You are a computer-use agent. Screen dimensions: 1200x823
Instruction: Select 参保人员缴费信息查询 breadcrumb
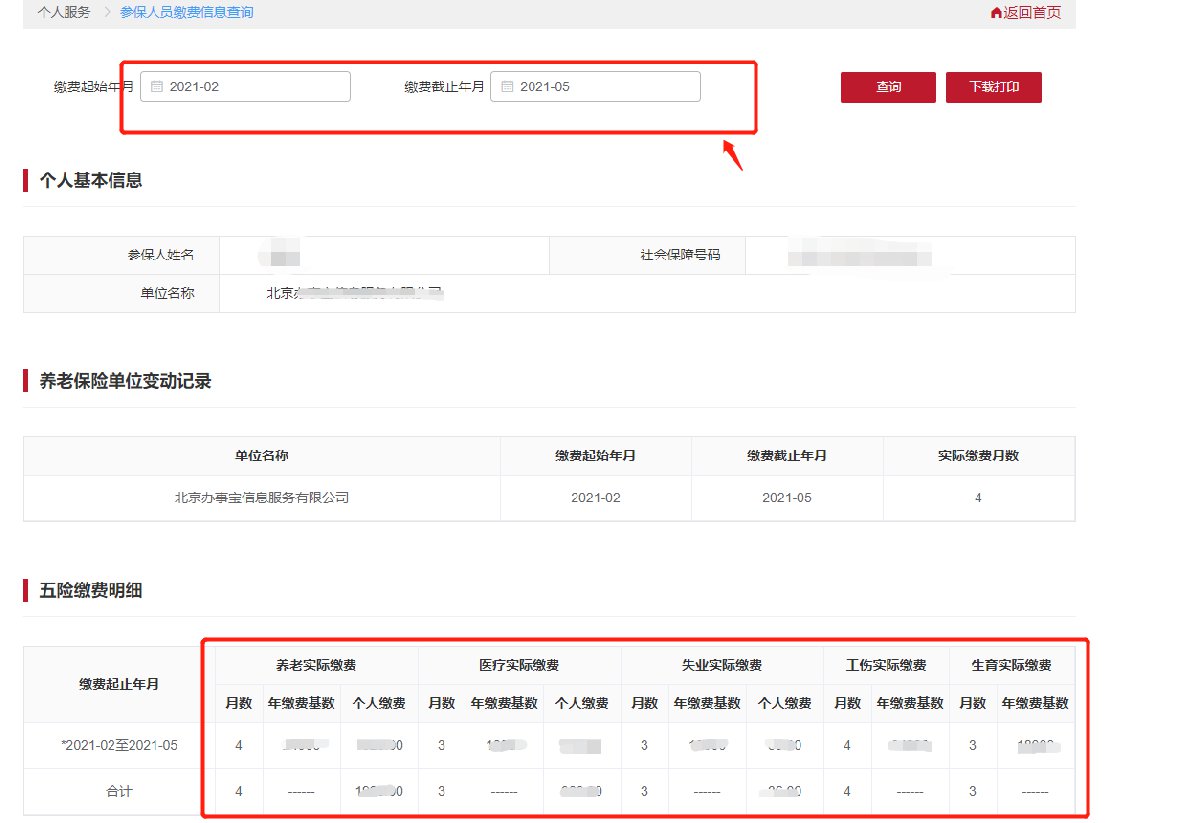click(187, 13)
